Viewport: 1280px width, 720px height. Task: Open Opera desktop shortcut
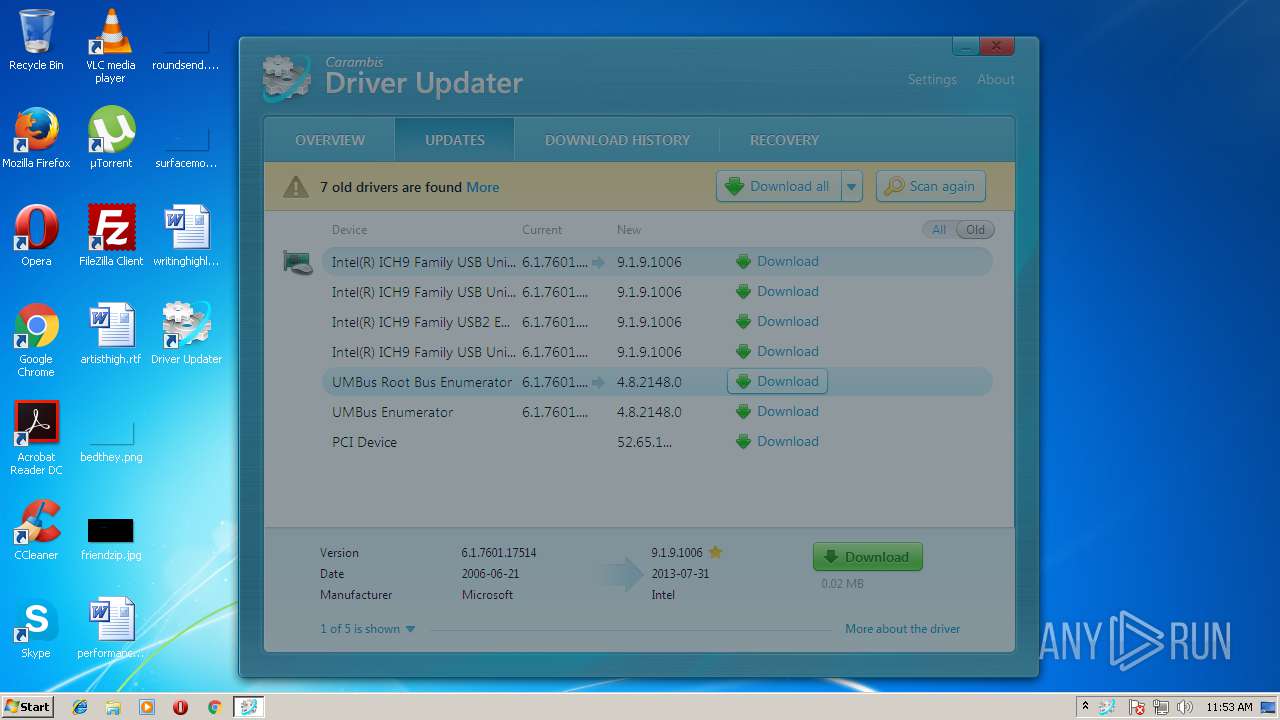(x=36, y=236)
